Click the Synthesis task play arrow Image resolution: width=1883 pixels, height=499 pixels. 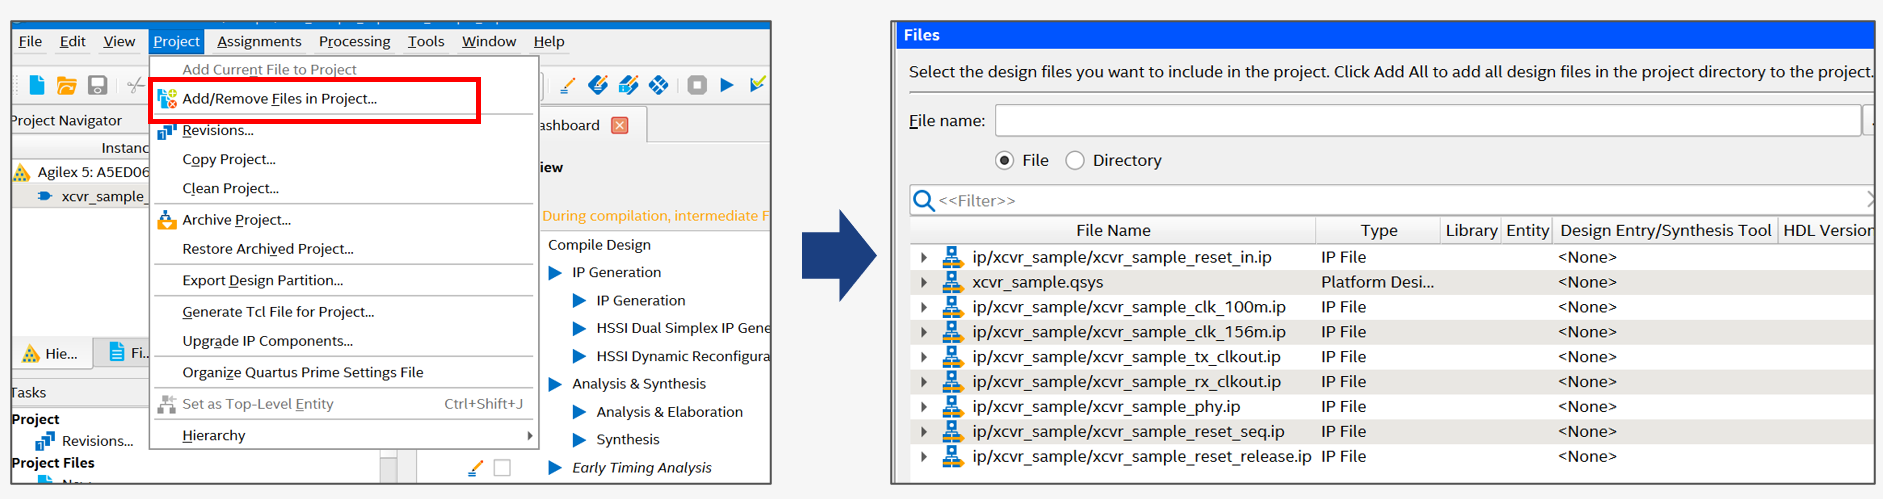click(579, 440)
